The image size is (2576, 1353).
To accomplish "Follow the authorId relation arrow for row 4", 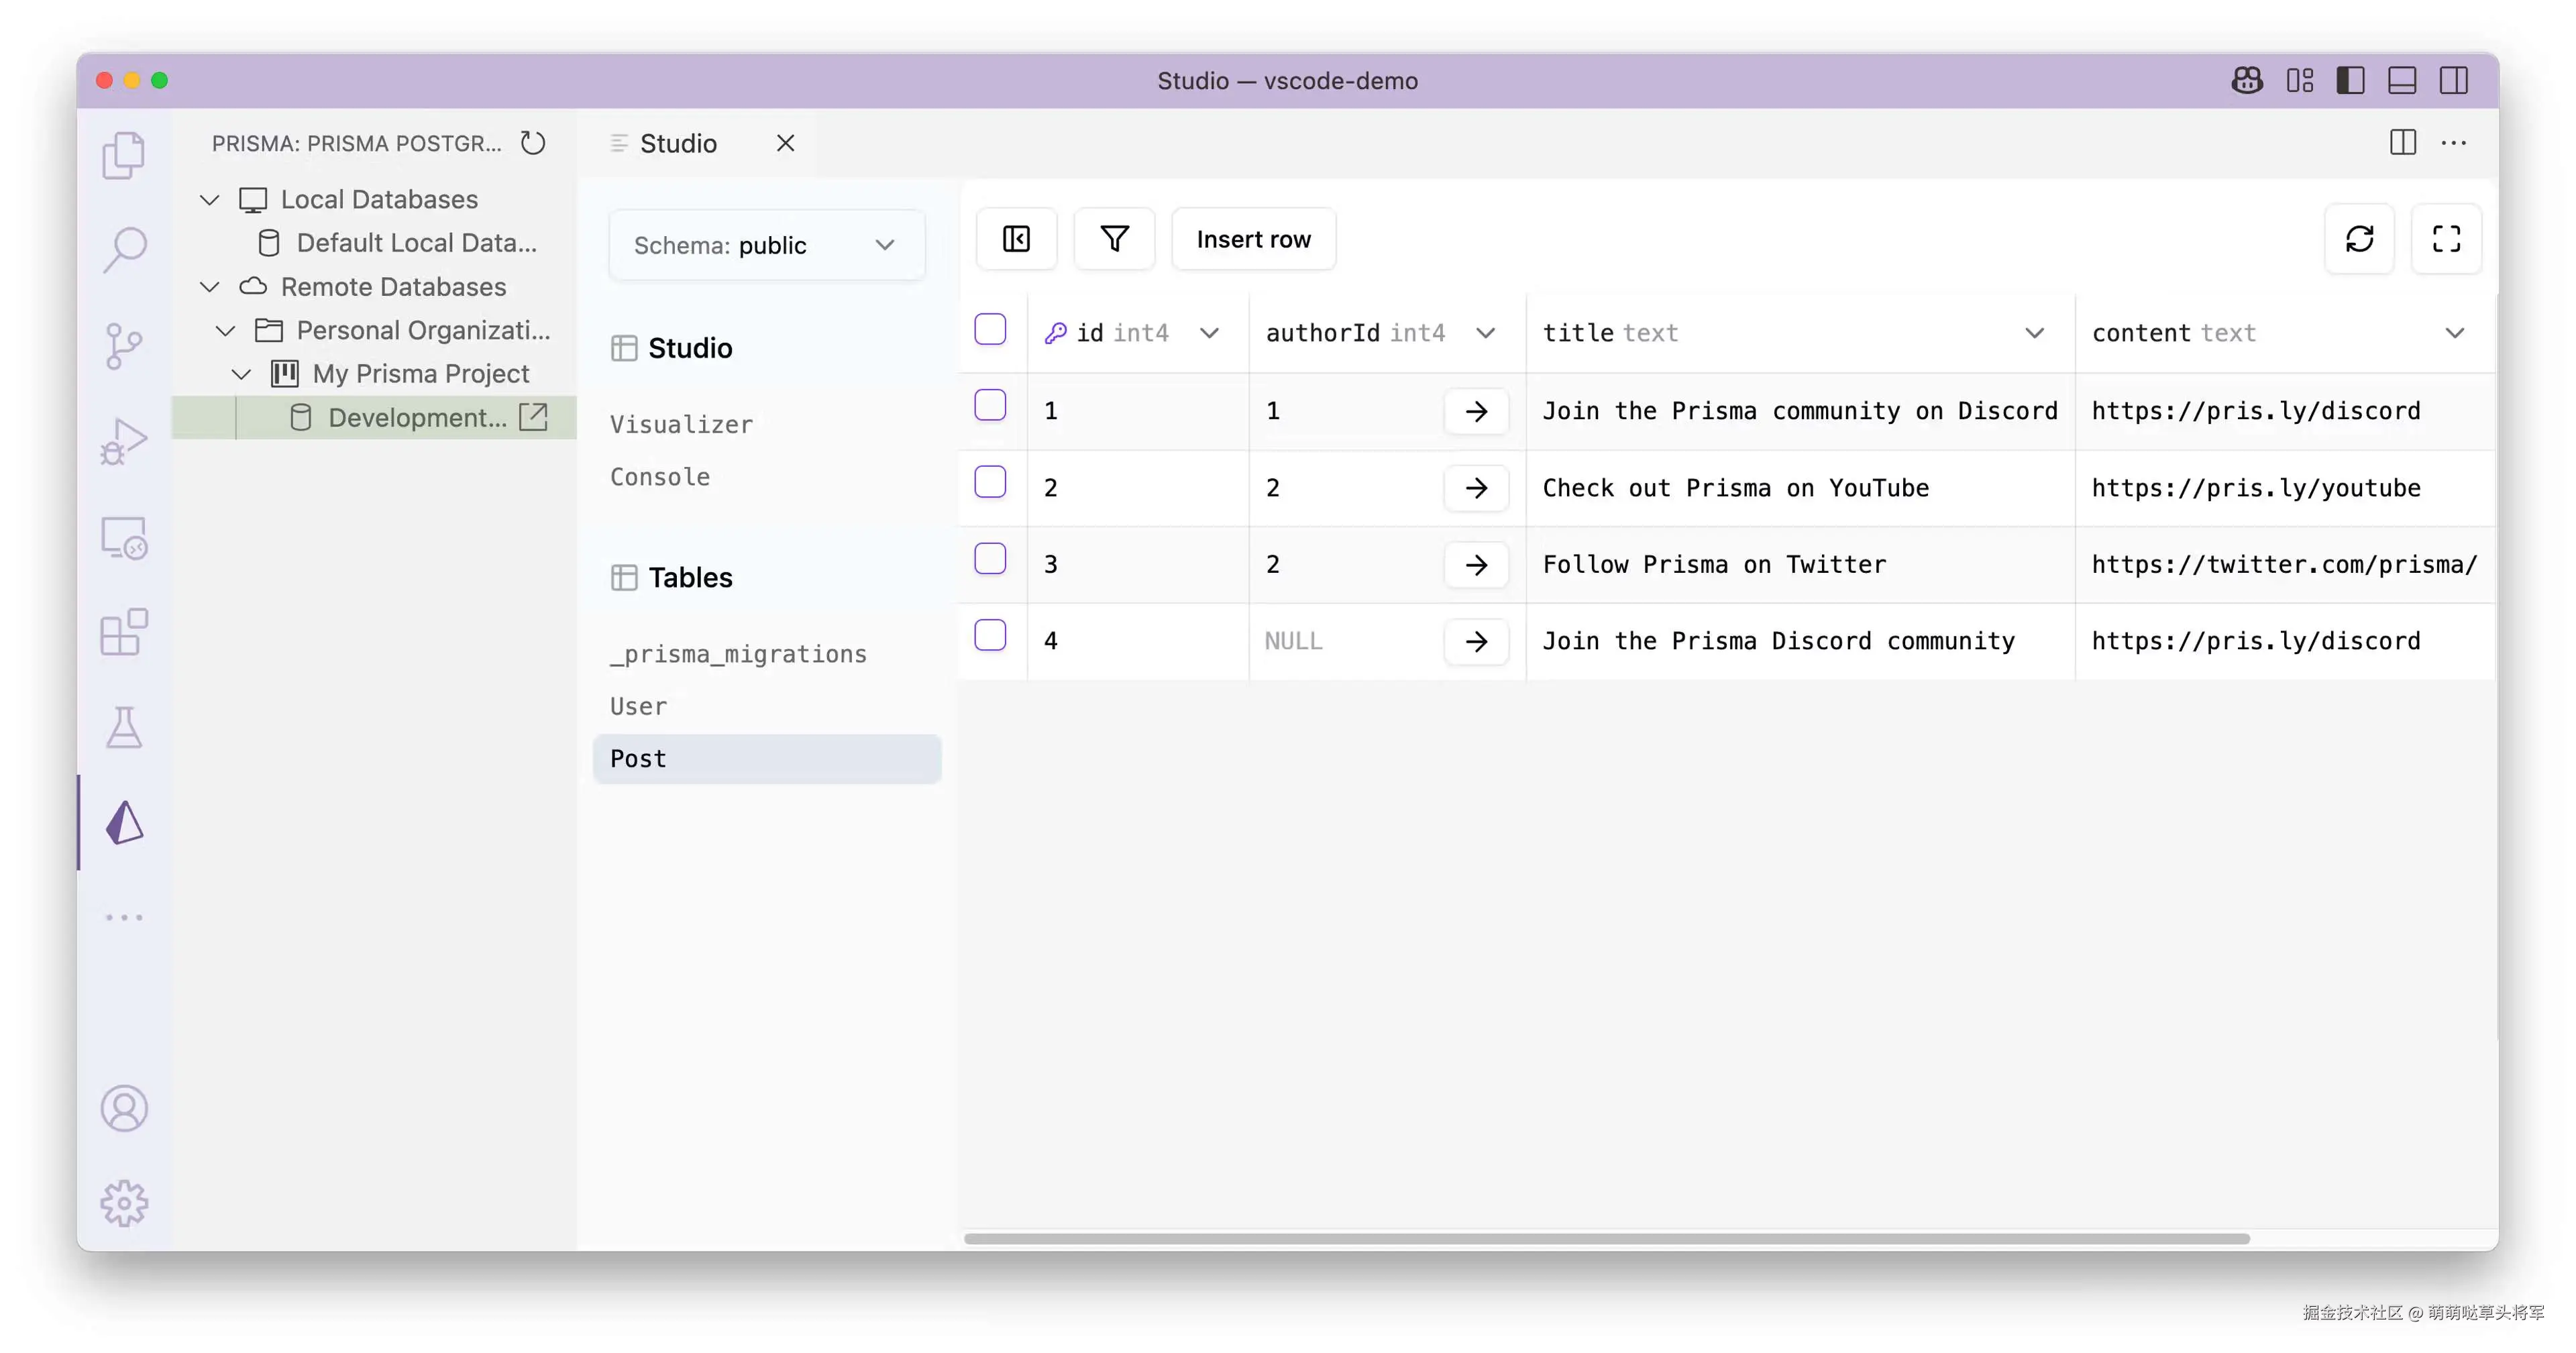I will pyautogui.click(x=1476, y=641).
